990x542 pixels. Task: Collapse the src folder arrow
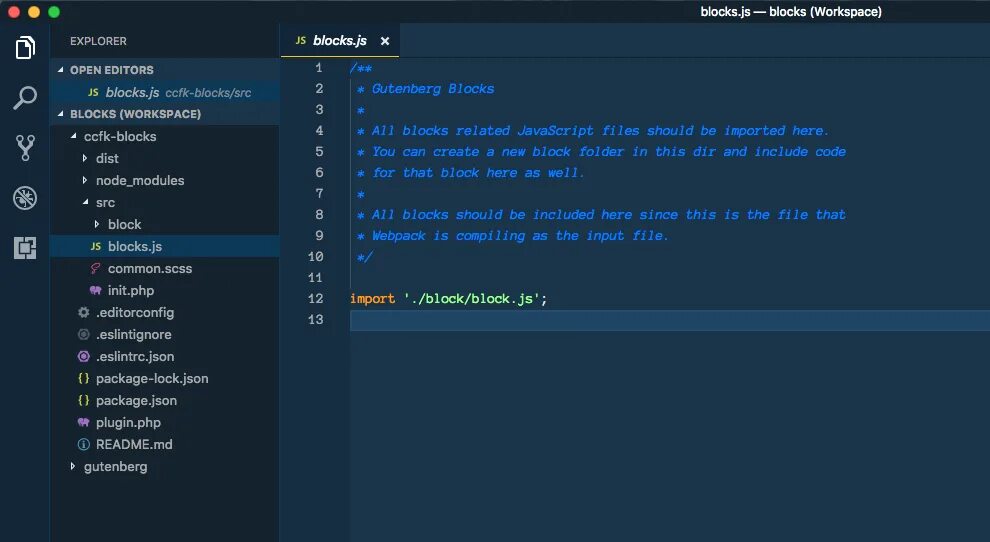tap(85, 202)
